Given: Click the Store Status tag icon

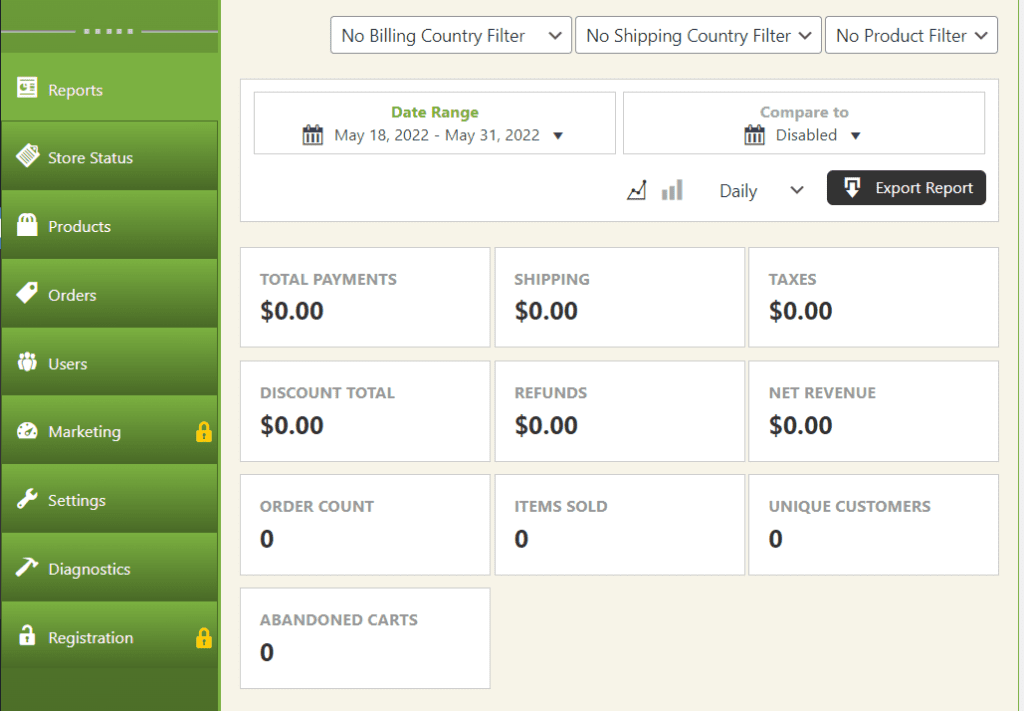Looking at the screenshot, I should click(28, 157).
